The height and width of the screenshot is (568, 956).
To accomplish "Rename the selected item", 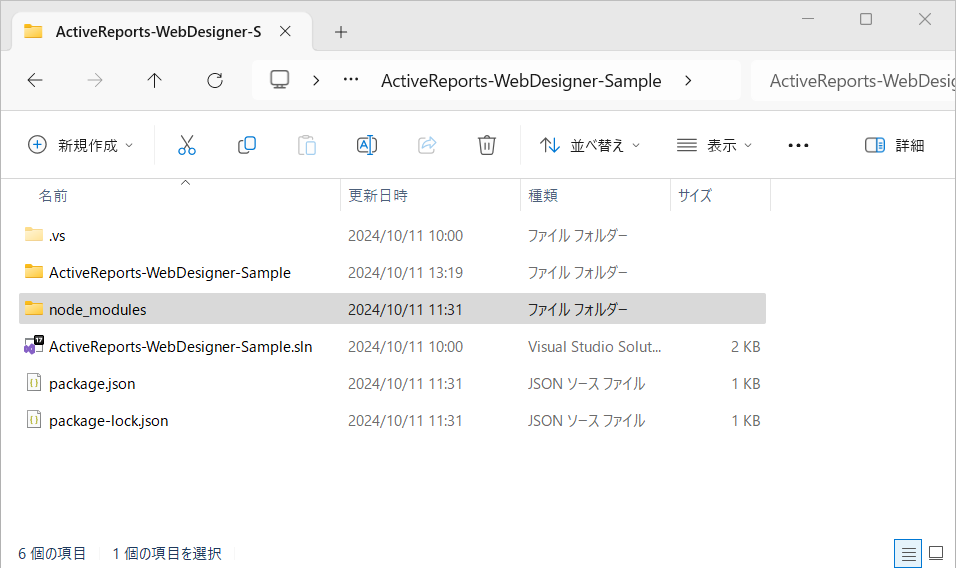I will (366, 145).
